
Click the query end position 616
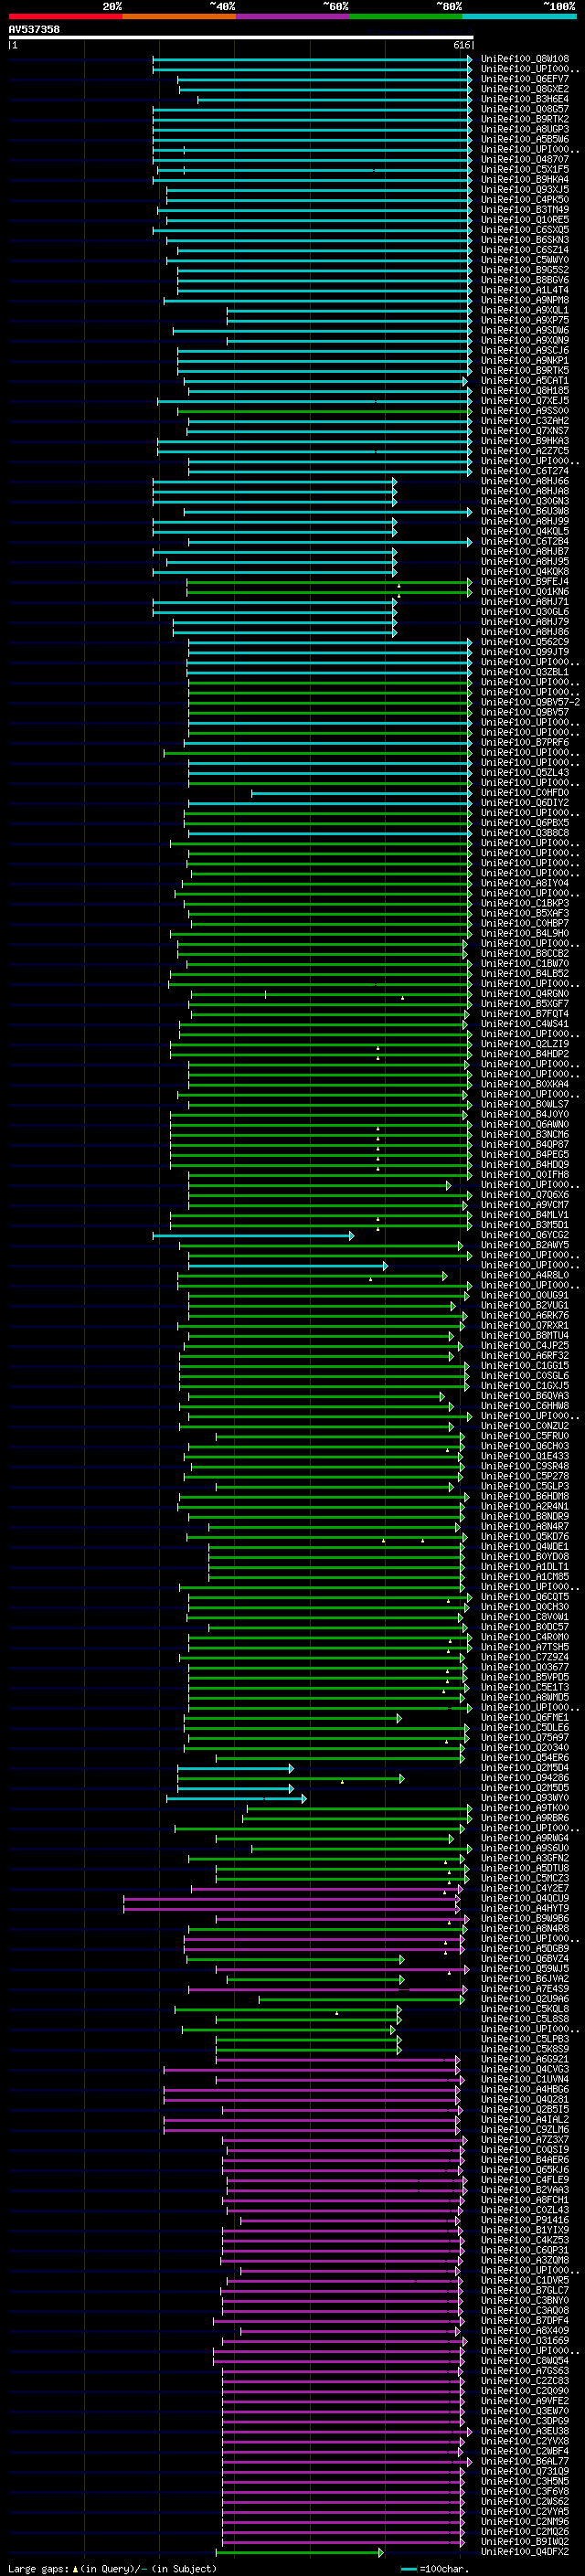(461, 45)
